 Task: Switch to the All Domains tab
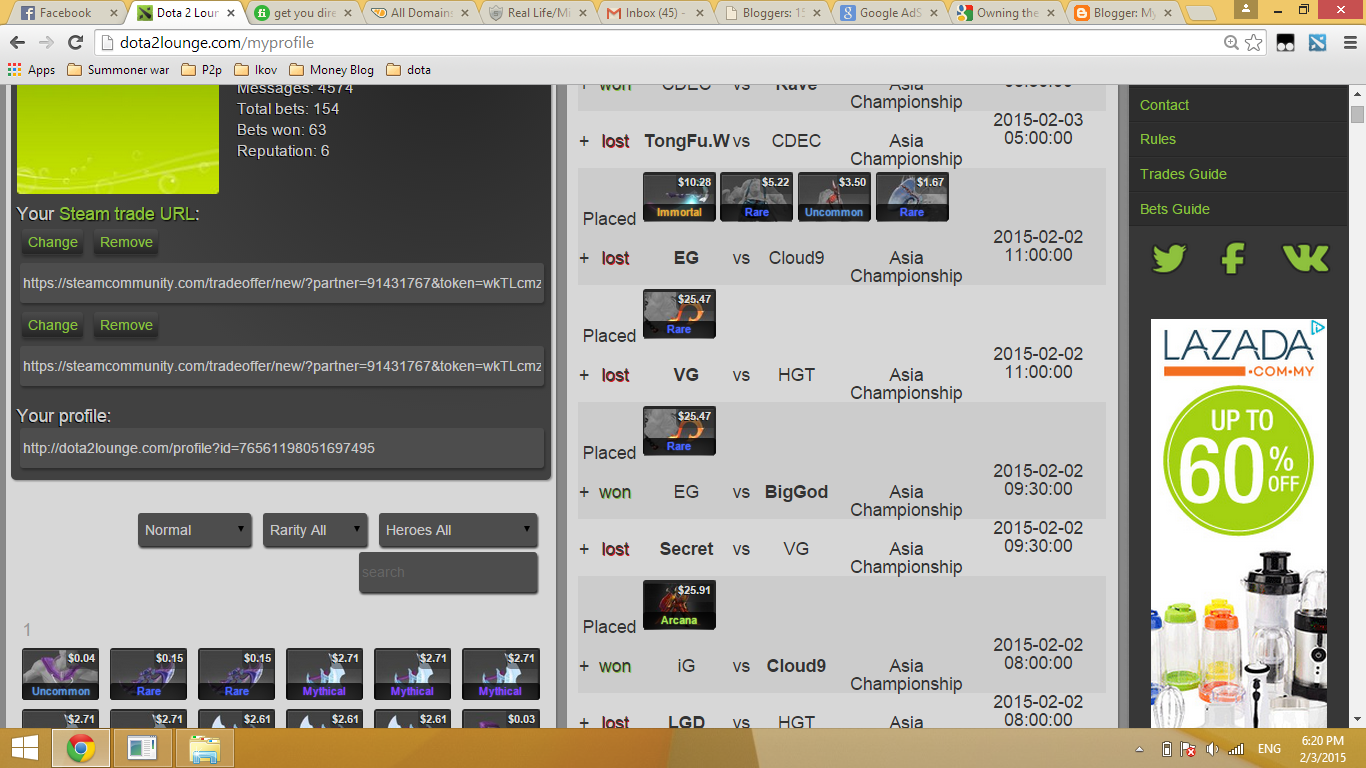[x=418, y=13]
